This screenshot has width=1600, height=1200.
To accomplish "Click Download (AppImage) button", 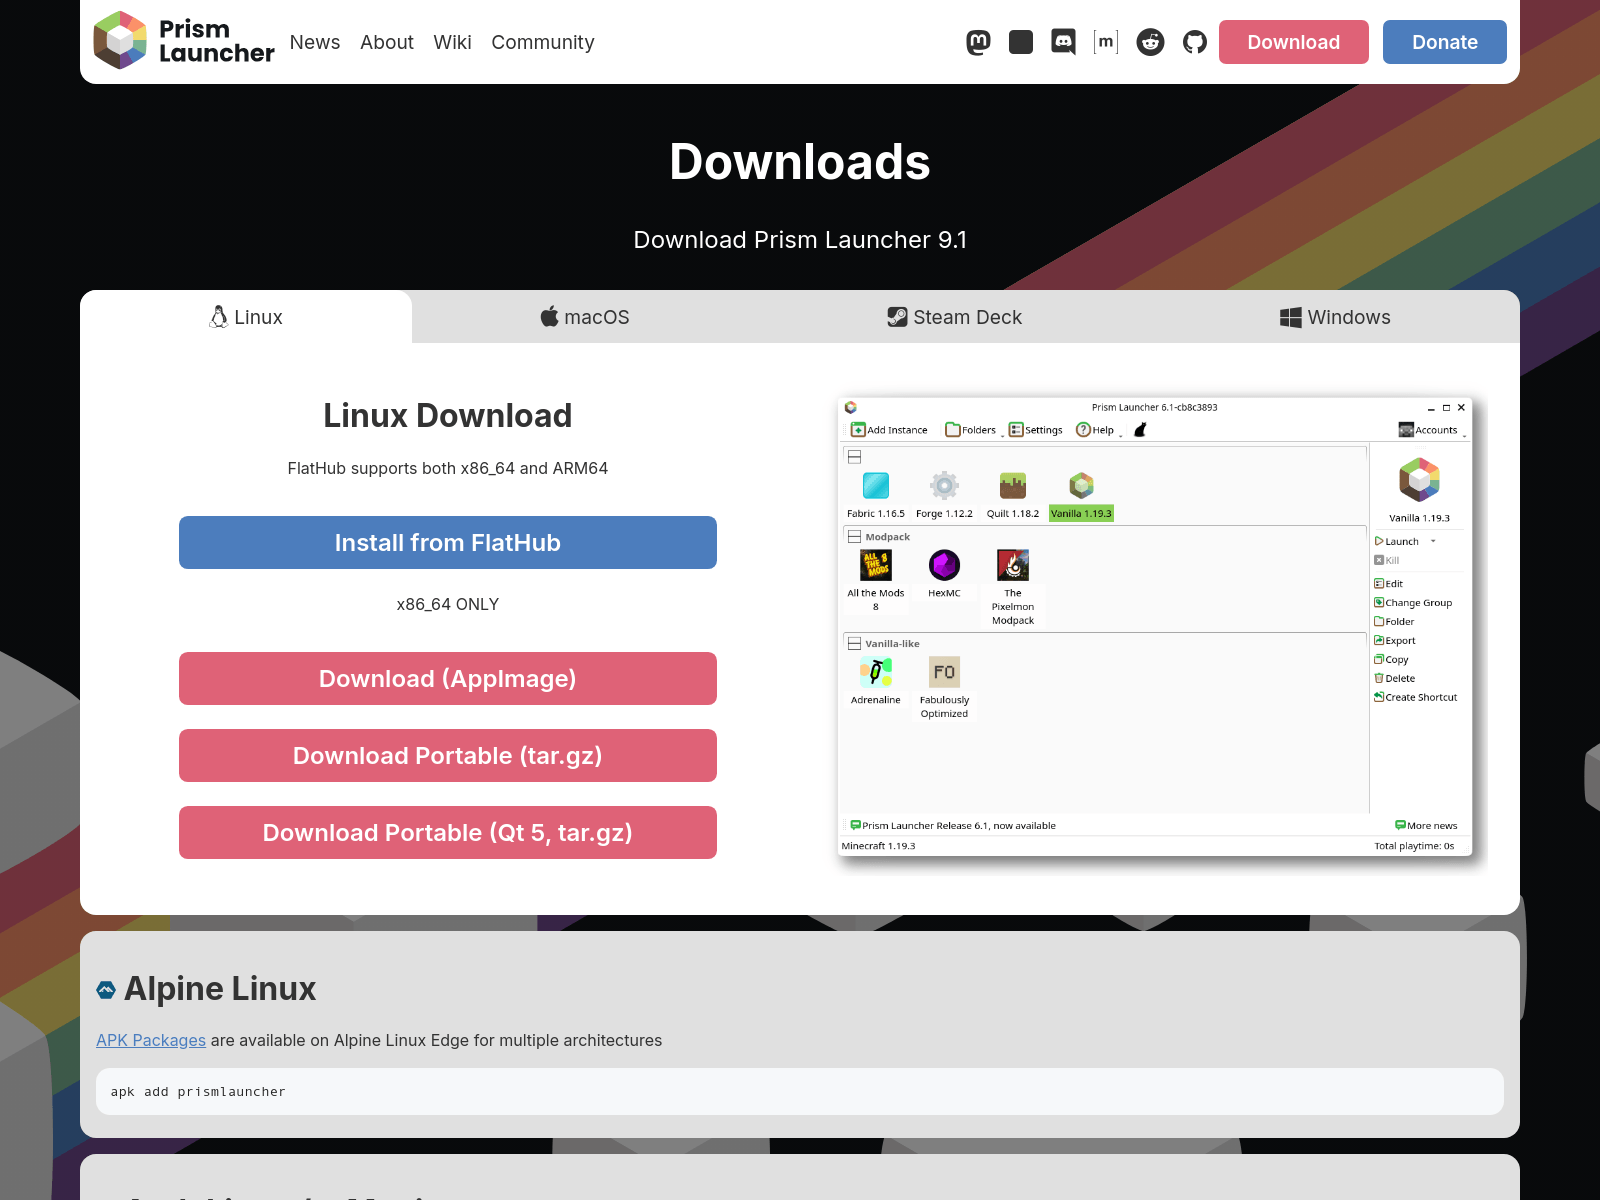I will pos(448,679).
